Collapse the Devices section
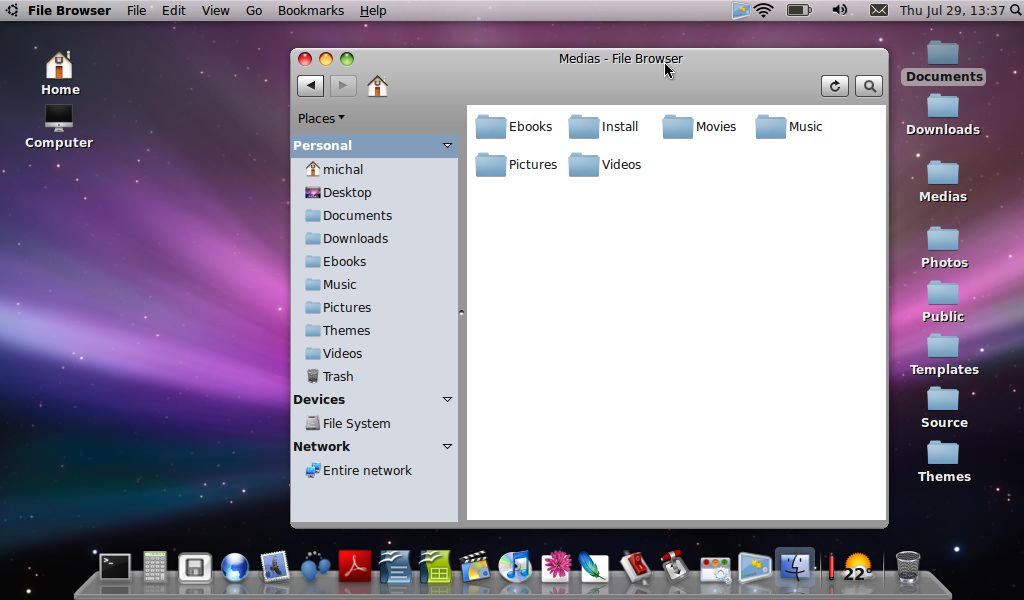 click(x=447, y=399)
